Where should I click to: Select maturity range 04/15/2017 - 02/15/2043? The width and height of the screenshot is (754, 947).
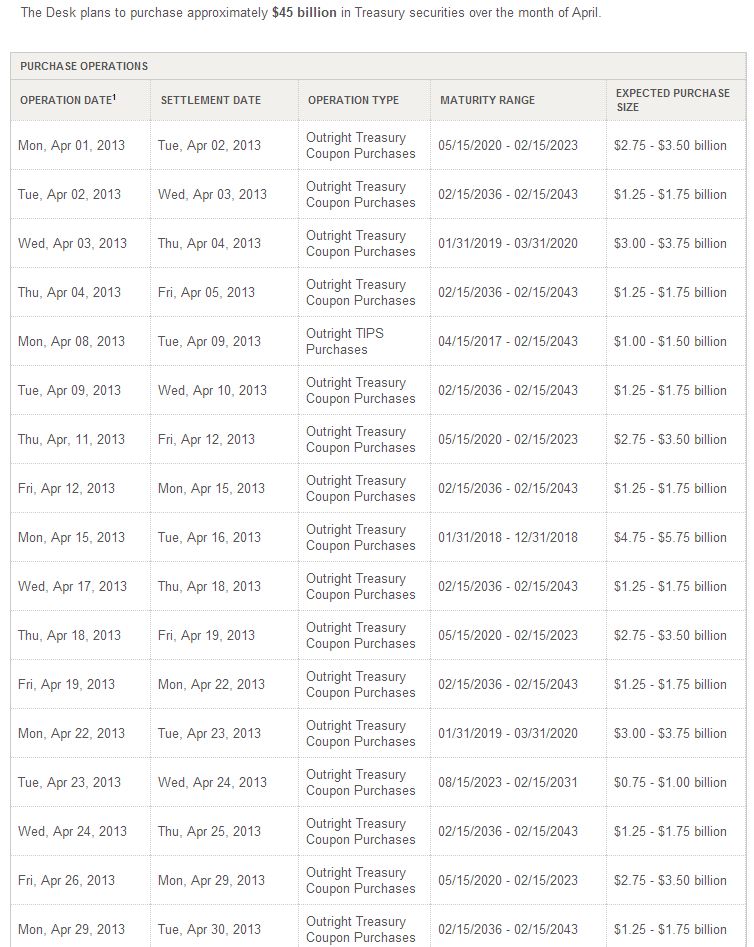click(x=508, y=341)
